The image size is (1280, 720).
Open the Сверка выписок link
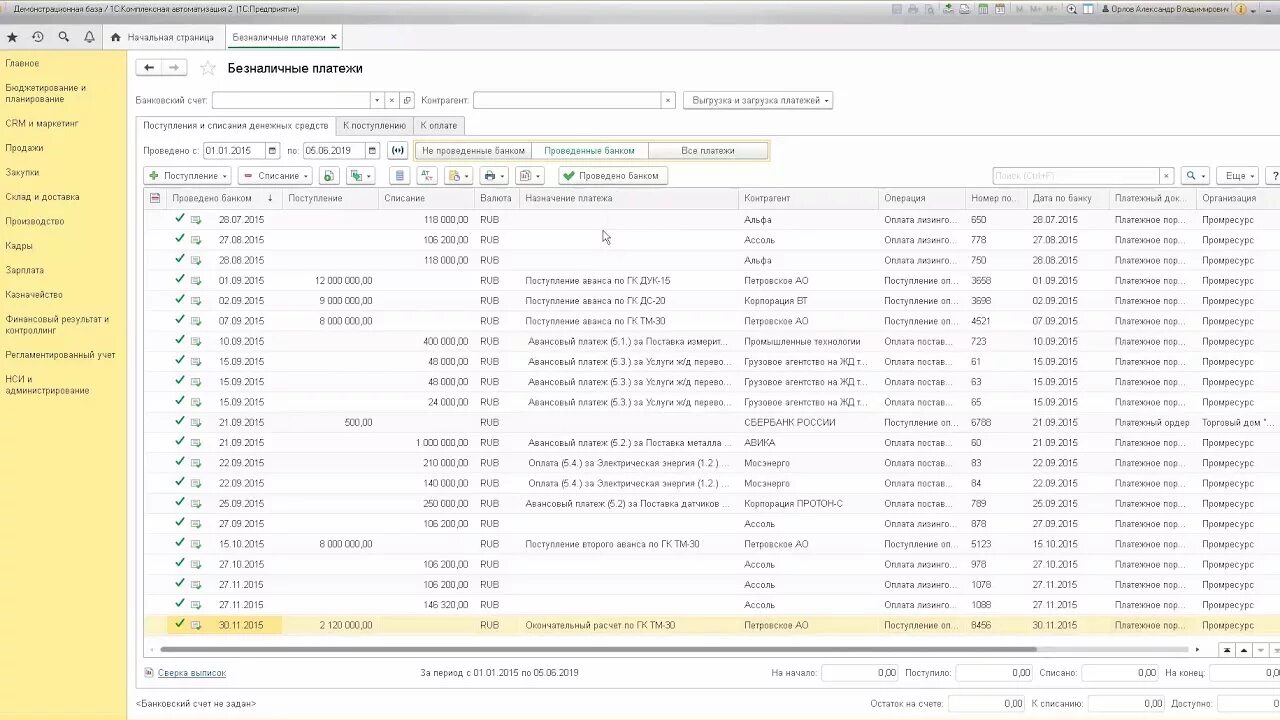pos(192,673)
